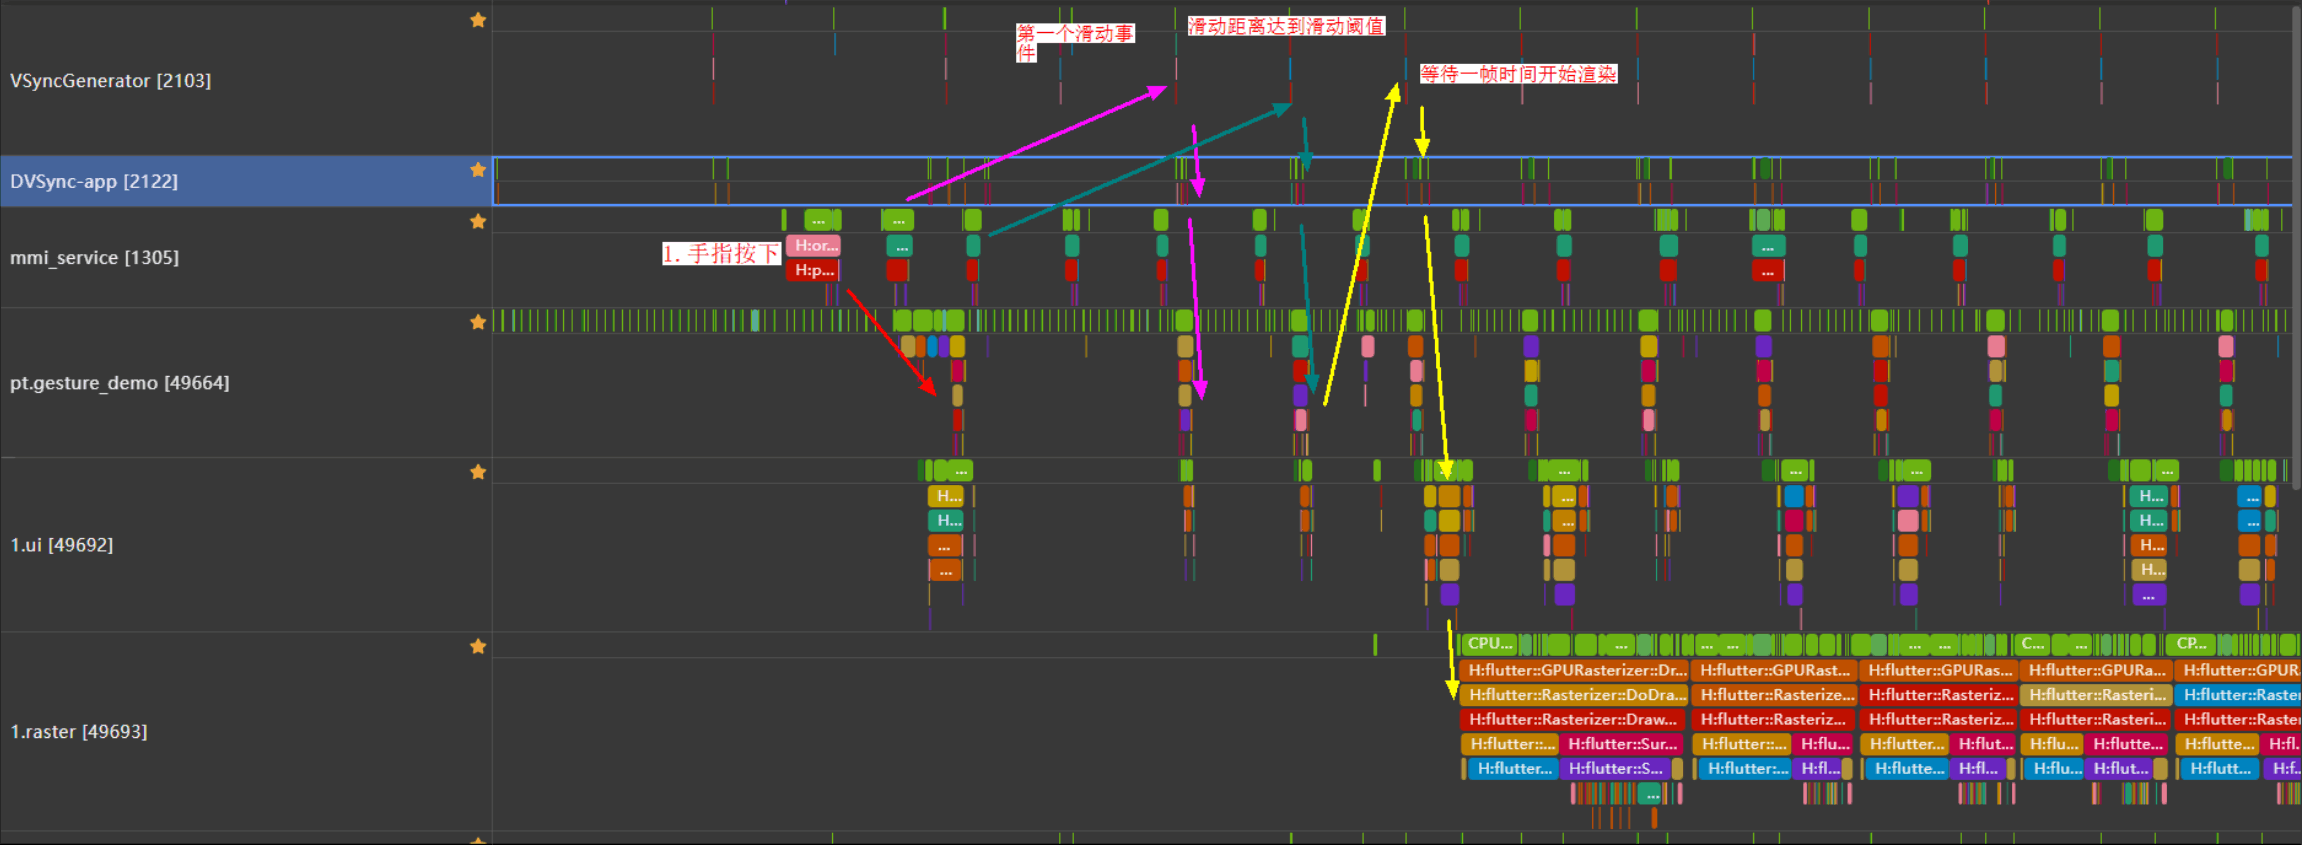
Task: Toggle the favorite star on pt.gesture_demo row
Action: 478,322
